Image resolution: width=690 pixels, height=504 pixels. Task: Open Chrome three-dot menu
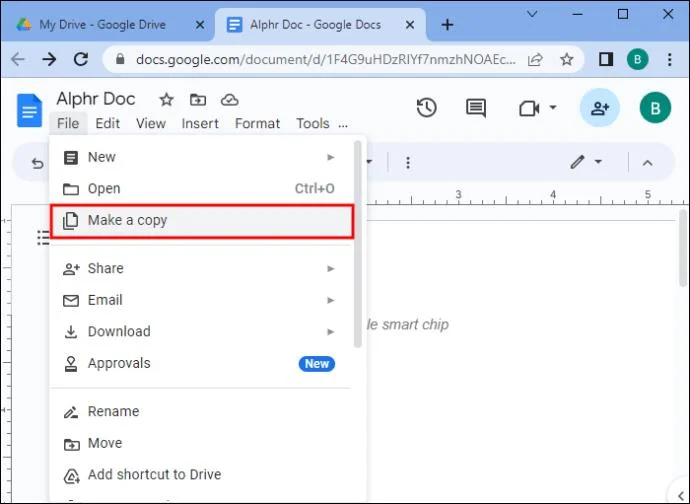(669, 59)
